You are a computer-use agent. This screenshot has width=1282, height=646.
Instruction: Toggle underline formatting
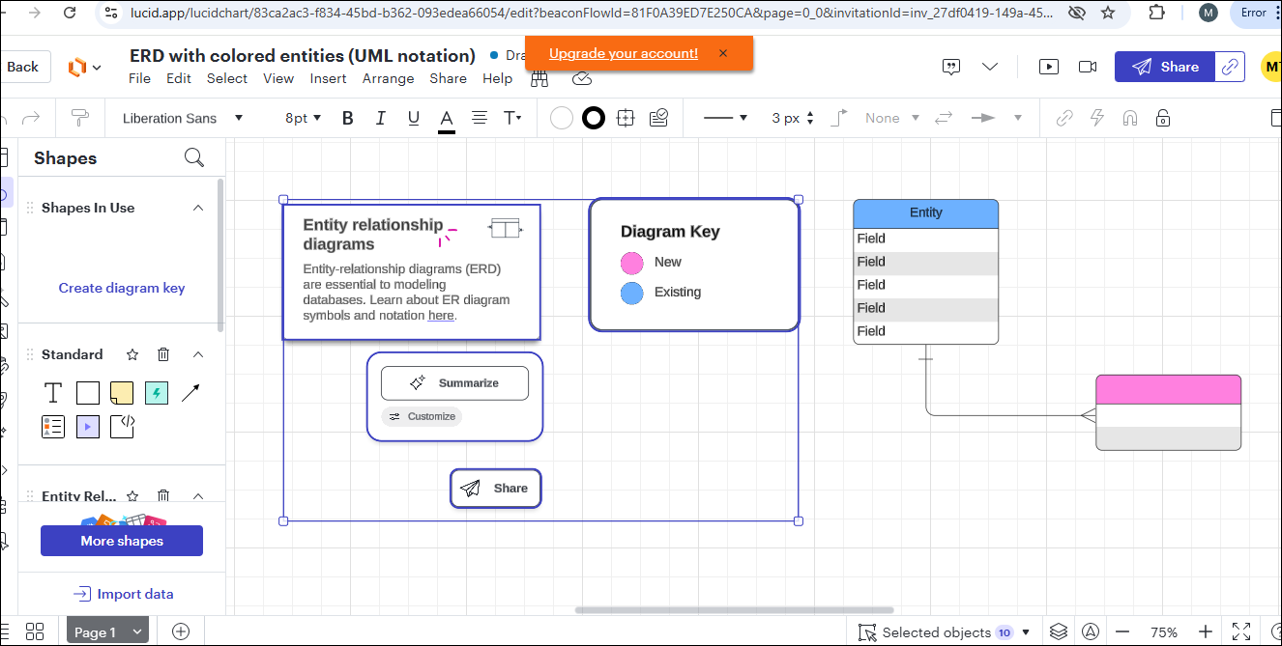[413, 117]
